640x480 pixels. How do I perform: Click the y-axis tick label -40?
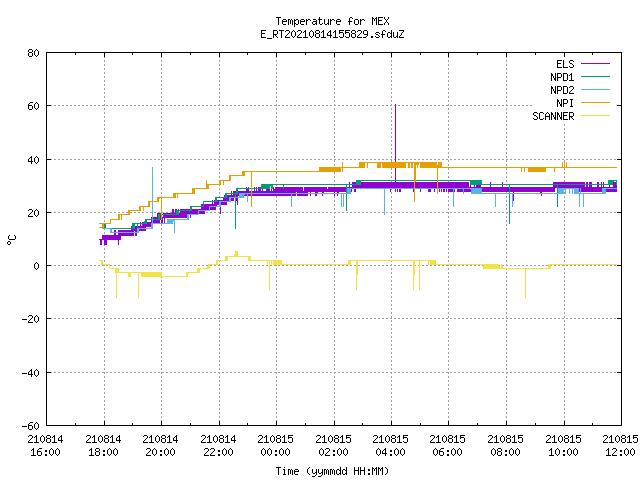tap(31, 373)
